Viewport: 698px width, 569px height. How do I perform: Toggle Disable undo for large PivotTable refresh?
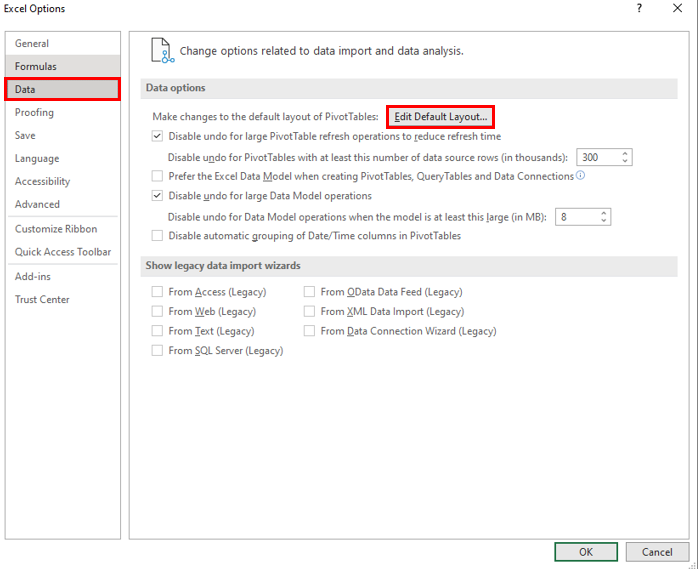click(x=157, y=136)
